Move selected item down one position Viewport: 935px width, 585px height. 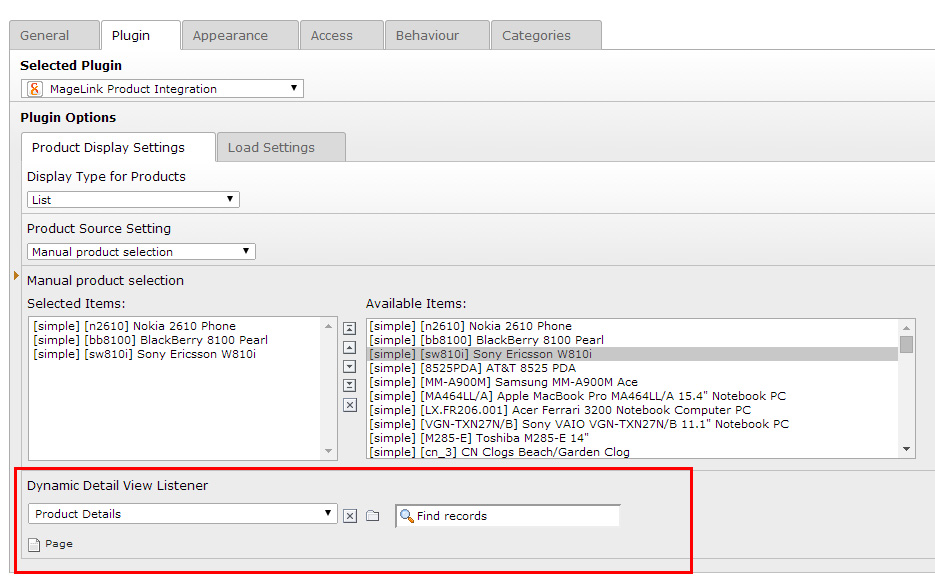(x=349, y=366)
